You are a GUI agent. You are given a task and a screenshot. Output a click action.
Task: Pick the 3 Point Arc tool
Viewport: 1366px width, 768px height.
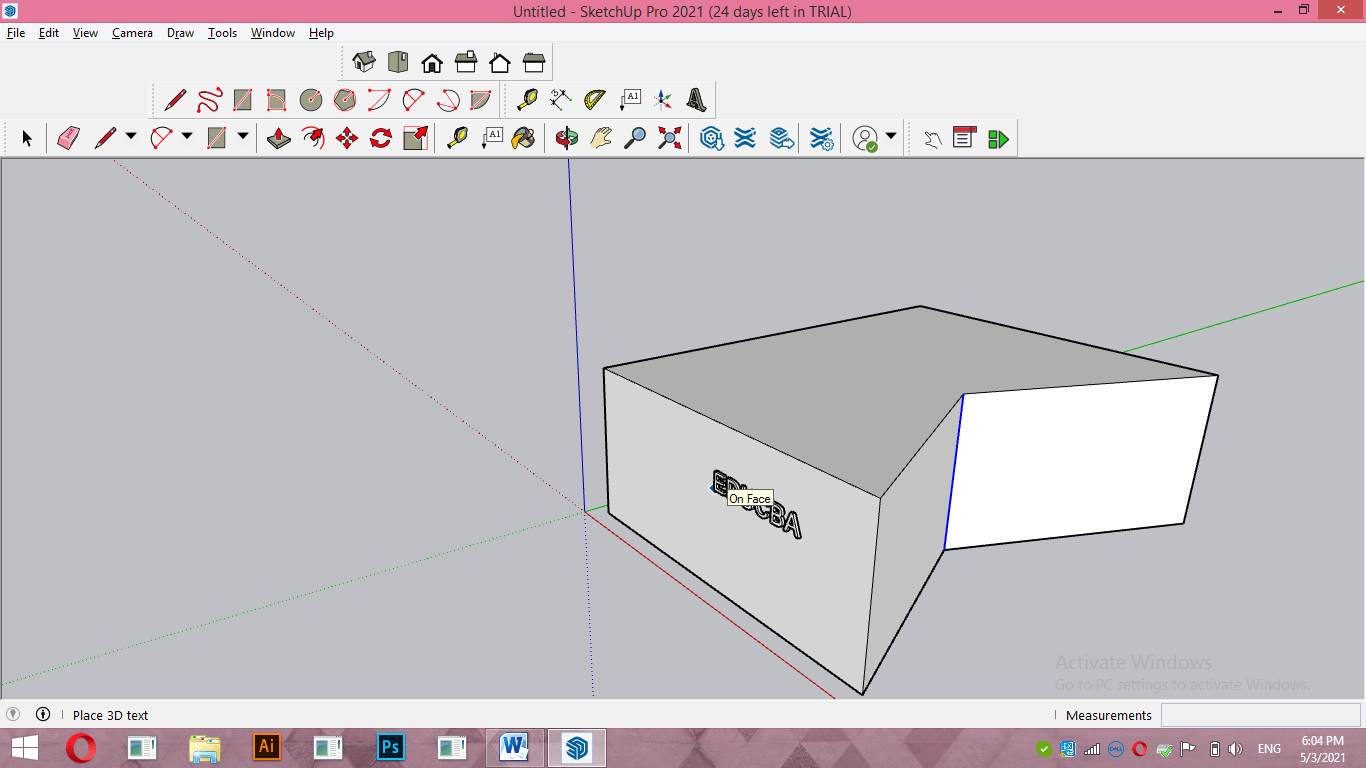[x=447, y=100]
